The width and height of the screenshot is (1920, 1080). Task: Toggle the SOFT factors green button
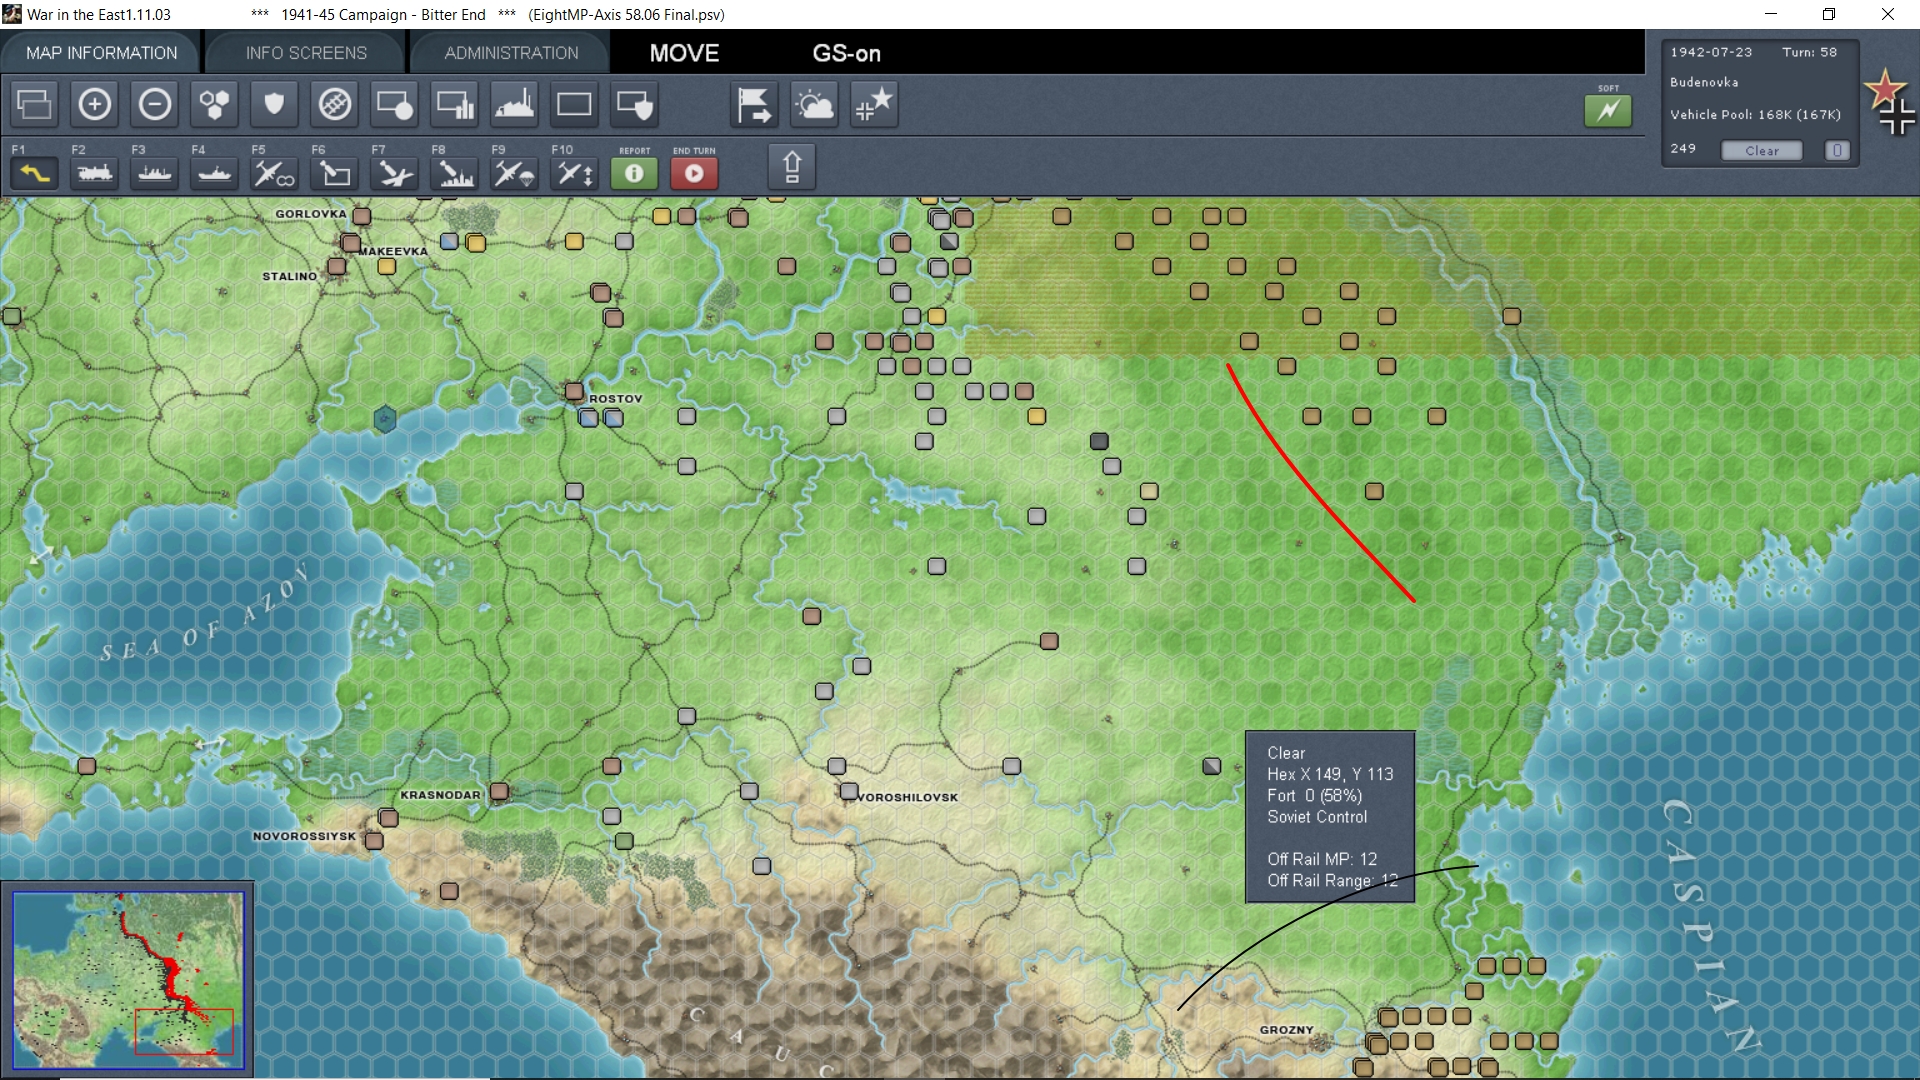[x=1607, y=110]
